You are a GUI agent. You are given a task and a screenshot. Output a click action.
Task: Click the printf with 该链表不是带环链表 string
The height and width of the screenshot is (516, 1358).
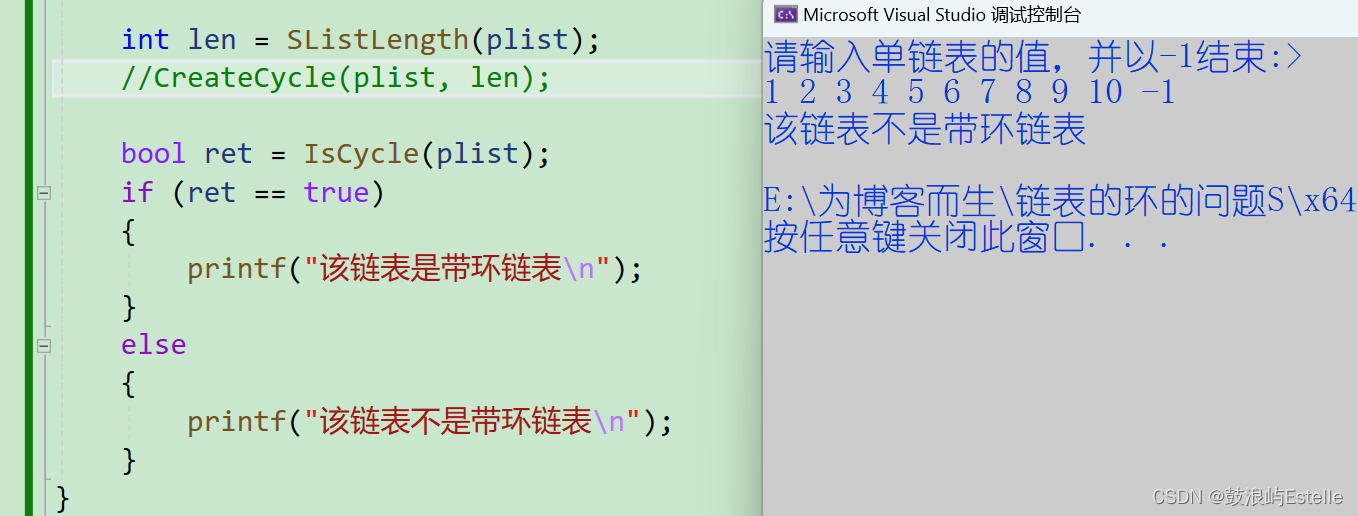pyautogui.click(x=429, y=422)
